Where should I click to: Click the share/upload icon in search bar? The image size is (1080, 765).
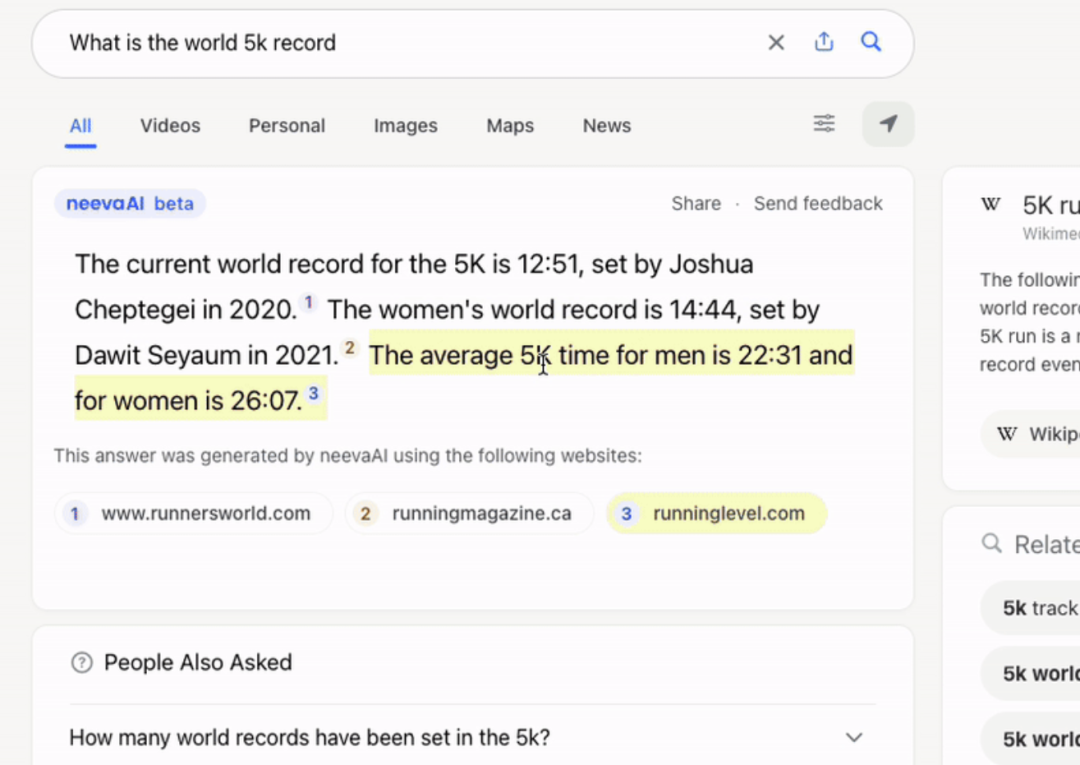(x=824, y=42)
